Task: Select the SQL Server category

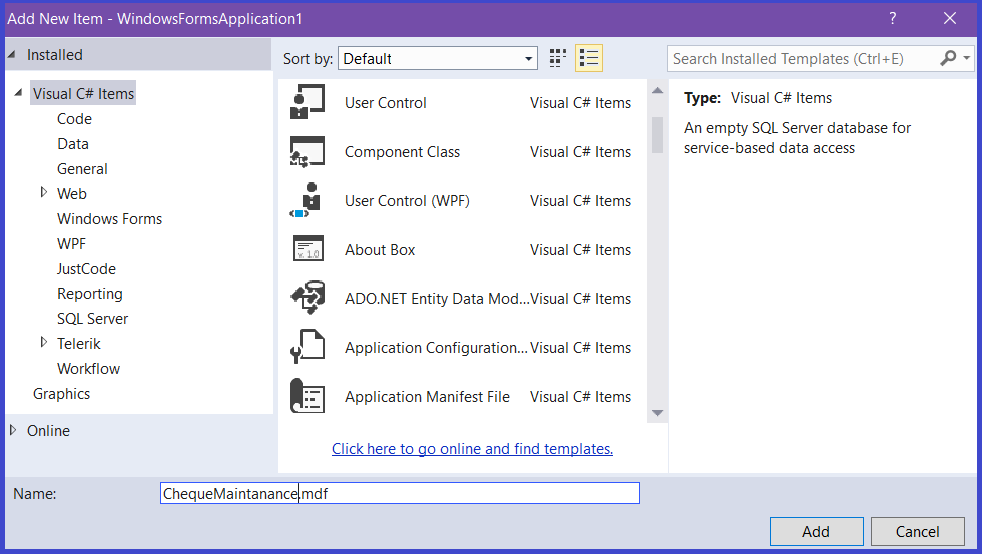Action: pos(93,319)
